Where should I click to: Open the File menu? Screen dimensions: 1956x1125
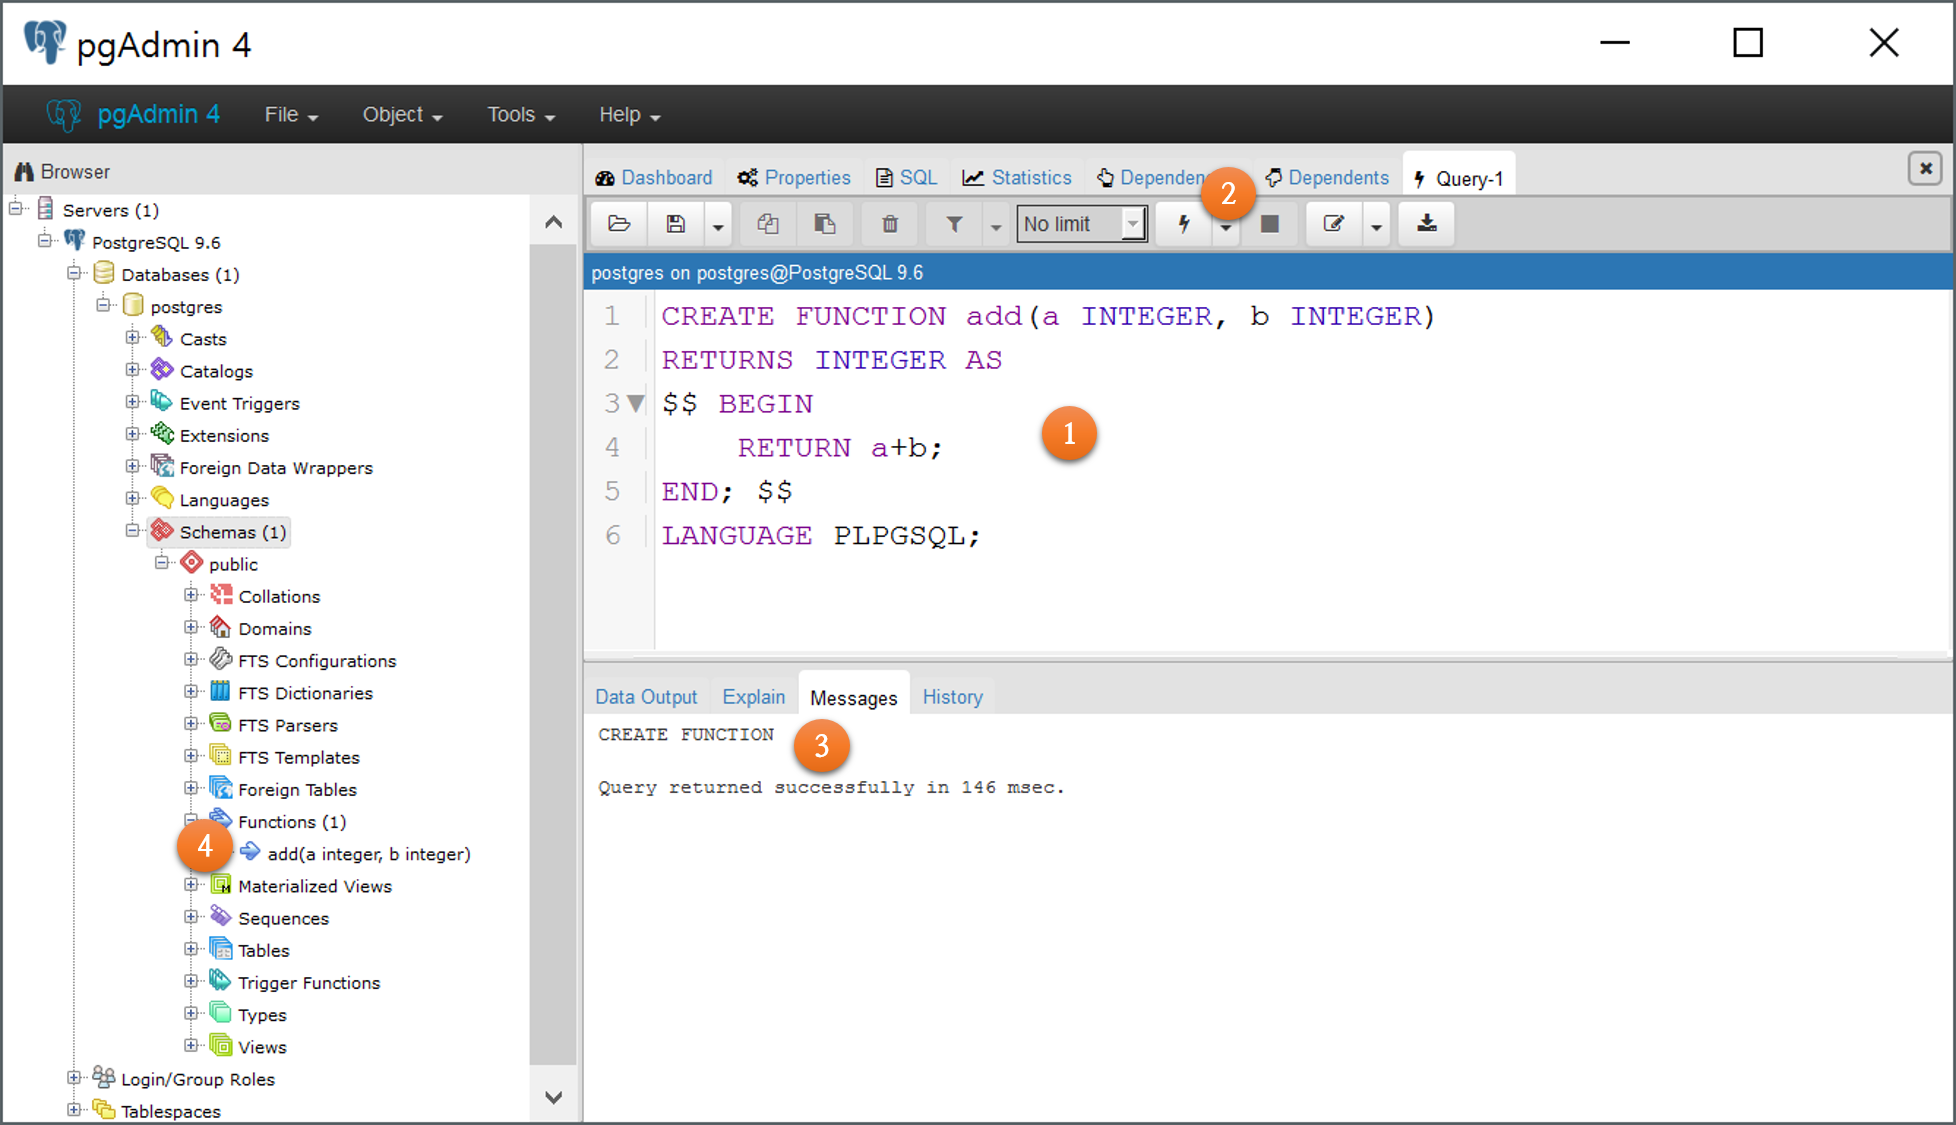(291, 115)
